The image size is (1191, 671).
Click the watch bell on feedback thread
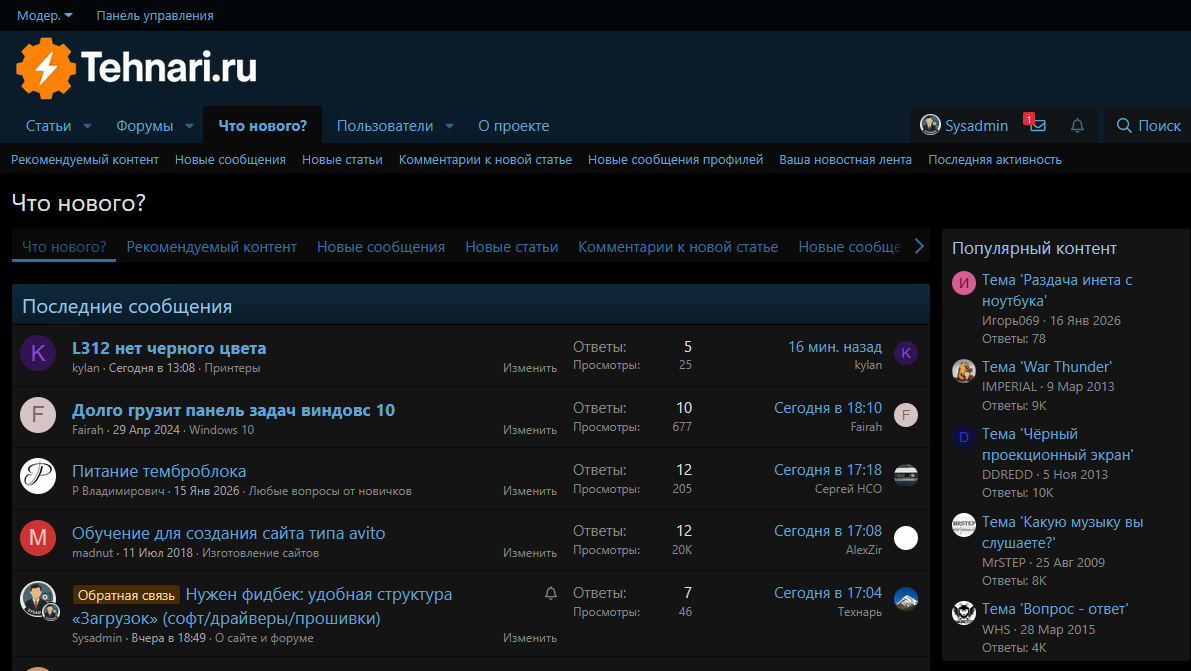pos(551,593)
